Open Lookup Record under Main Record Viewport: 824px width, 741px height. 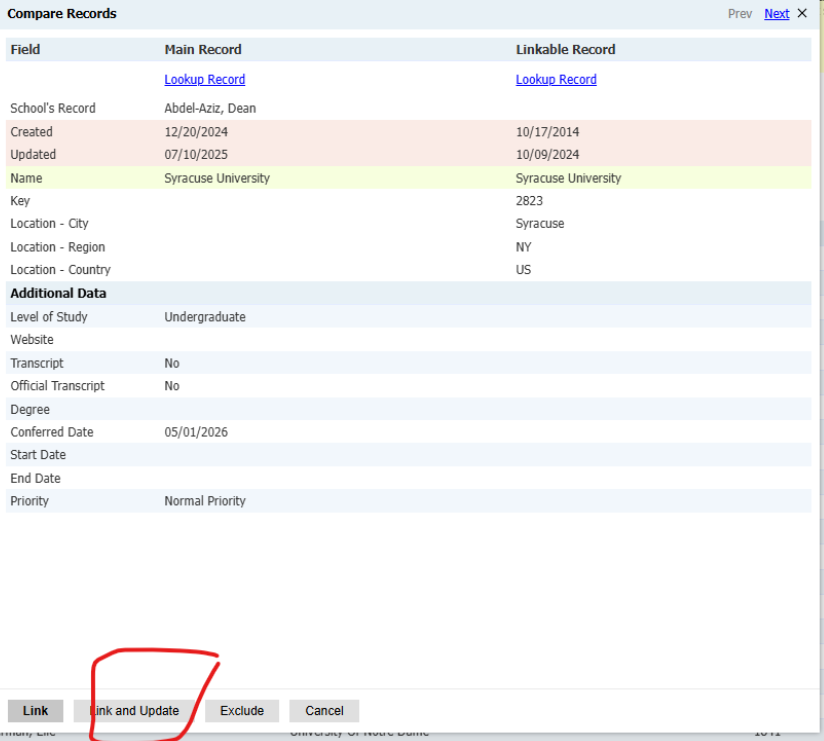point(204,80)
